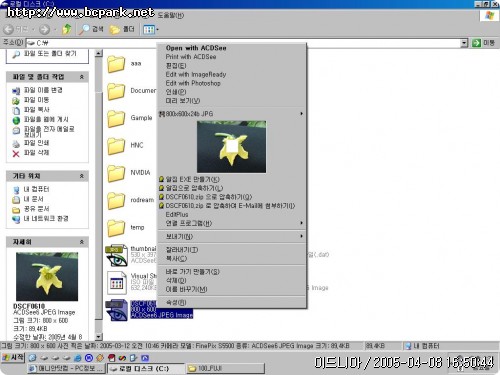Click the 파일을 전자 메일로 보내기 link

[43, 131]
